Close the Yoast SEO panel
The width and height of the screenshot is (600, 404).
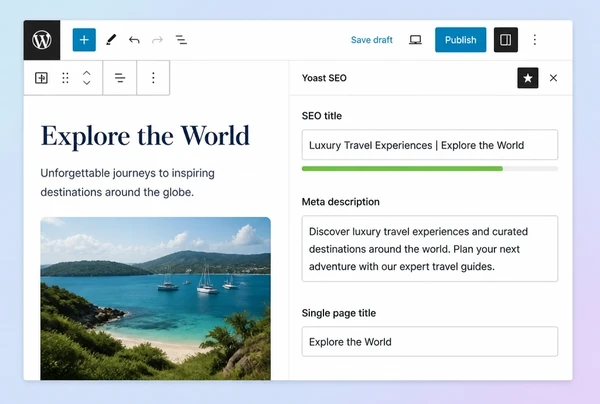pos(553,78)
